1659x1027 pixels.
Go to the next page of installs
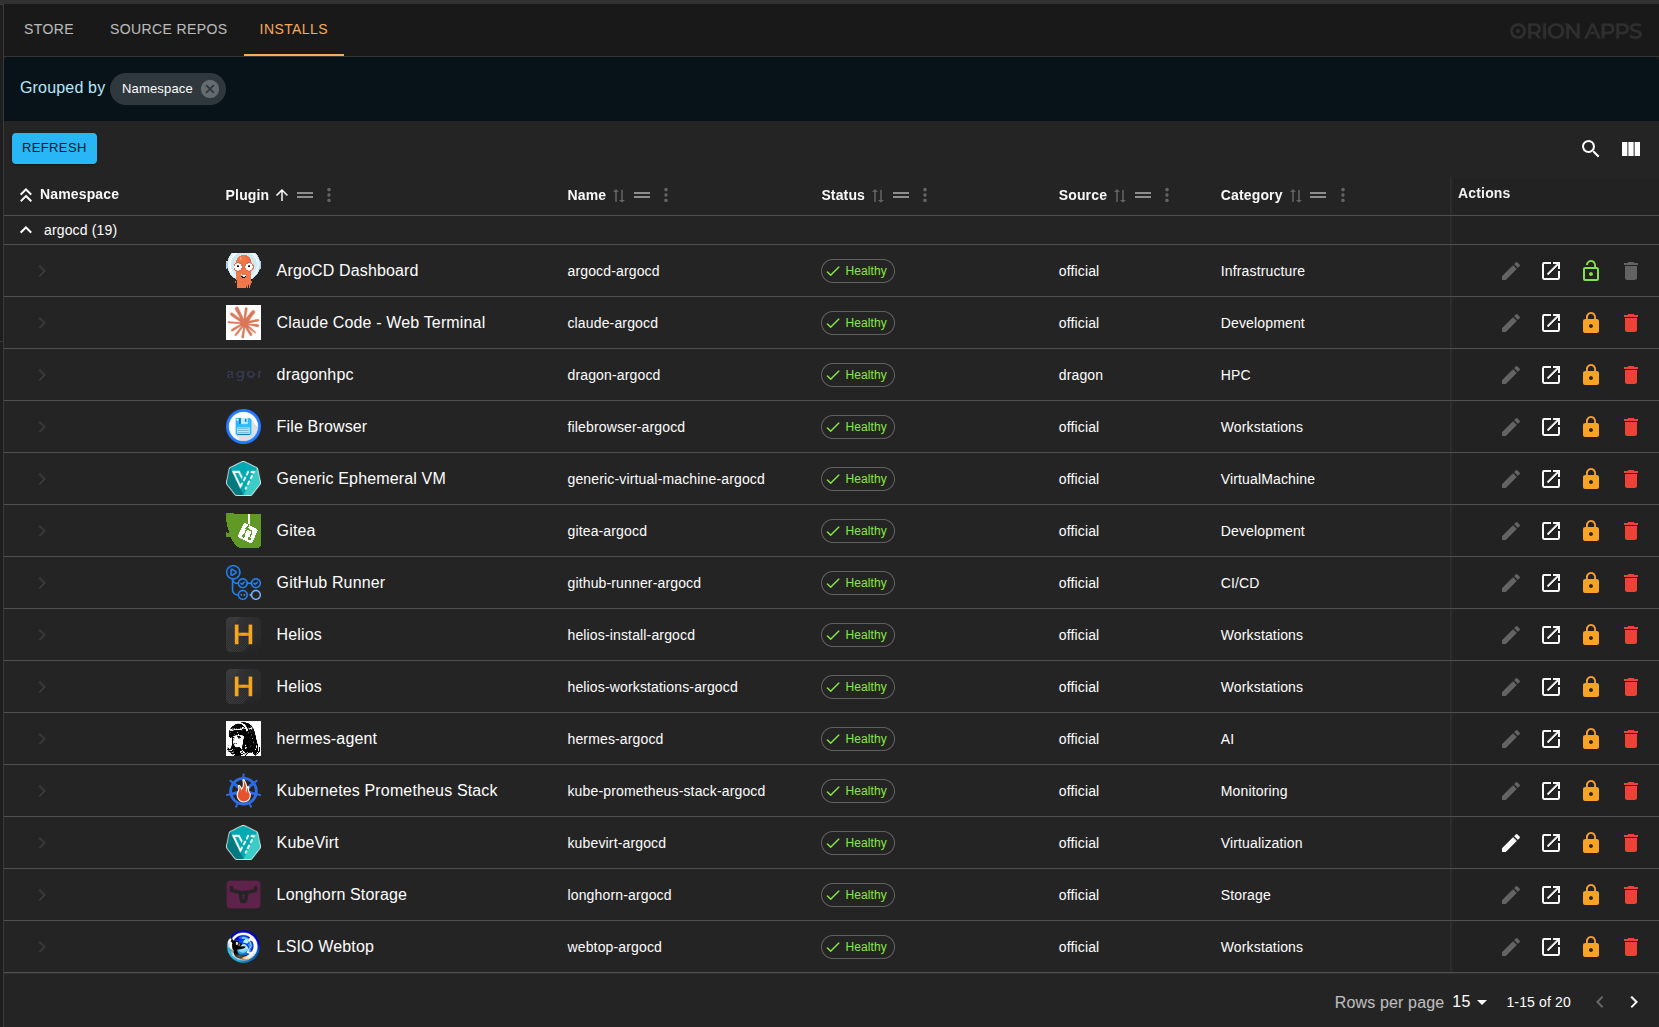tap(1634, 1002)
